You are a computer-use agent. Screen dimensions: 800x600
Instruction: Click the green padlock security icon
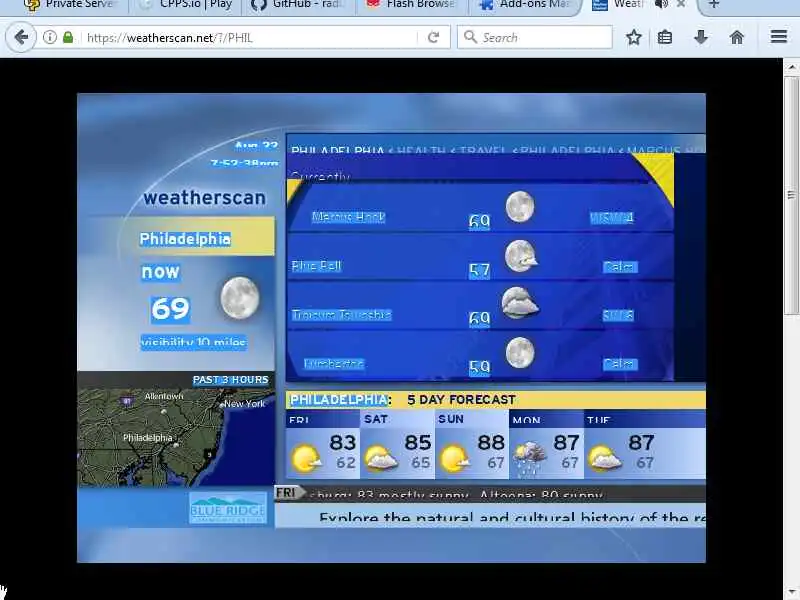tap(68, 37)
